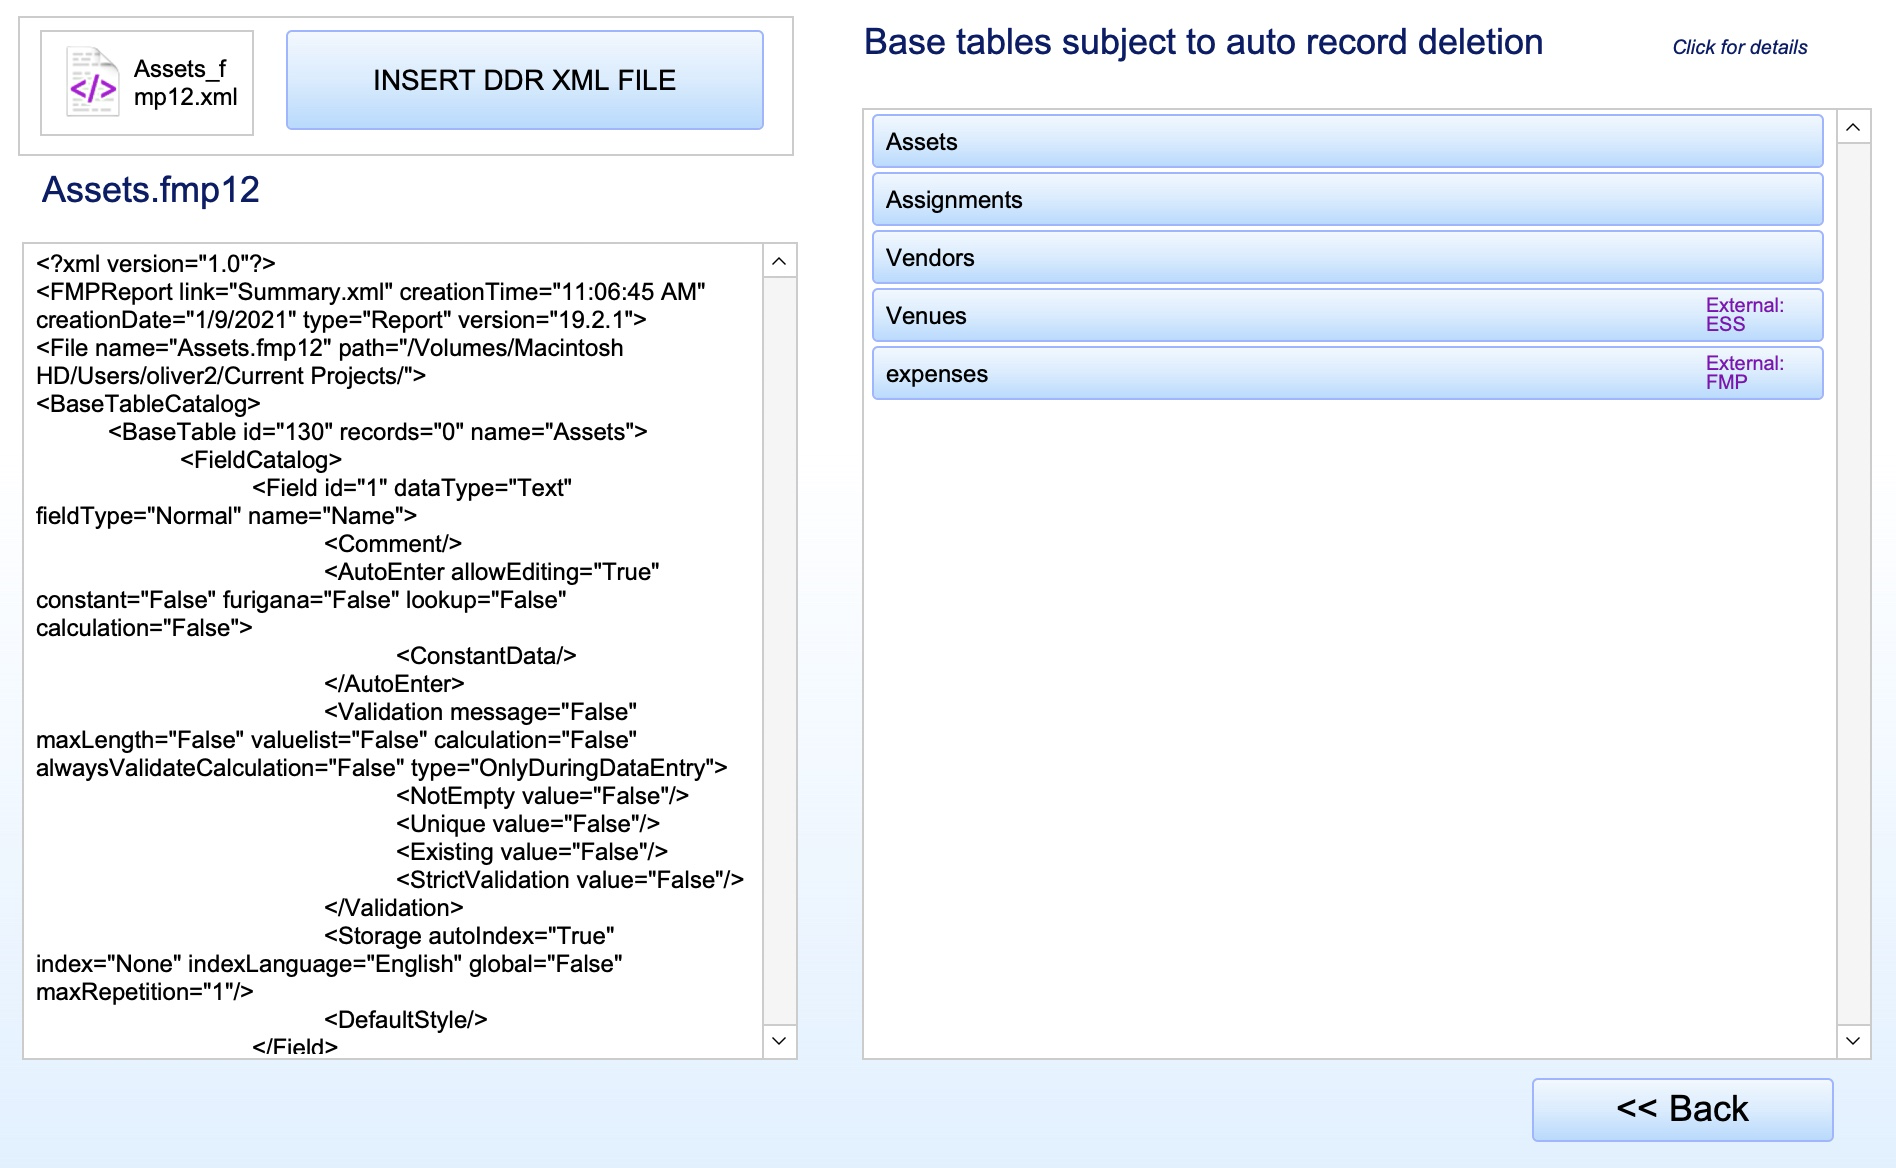This screenshot has height=1168, width=1896.
Task: Click the '<Unique value="False"/>' line
Action: click(x=528, y=824)
